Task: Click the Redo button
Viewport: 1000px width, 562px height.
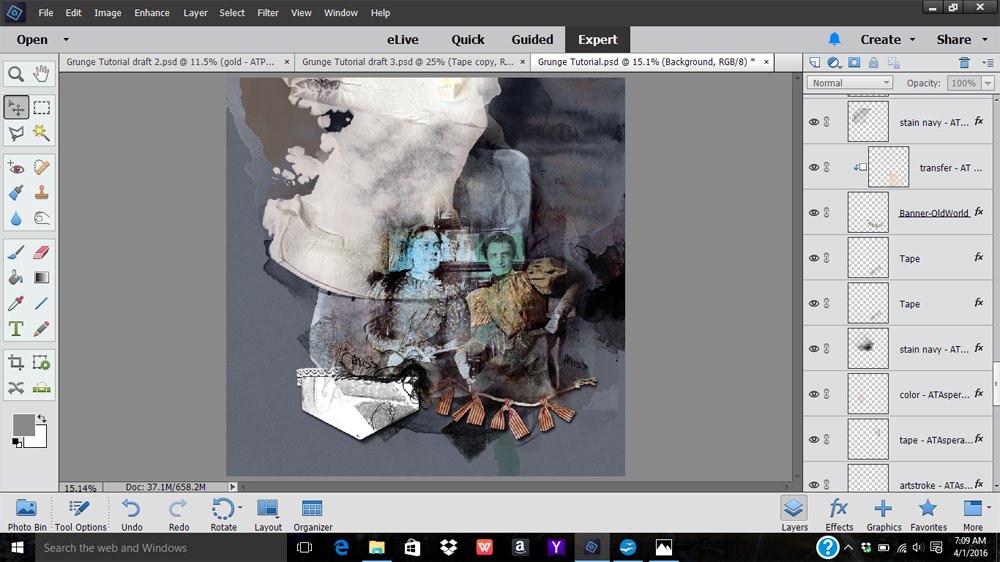Action: (179, 515)
